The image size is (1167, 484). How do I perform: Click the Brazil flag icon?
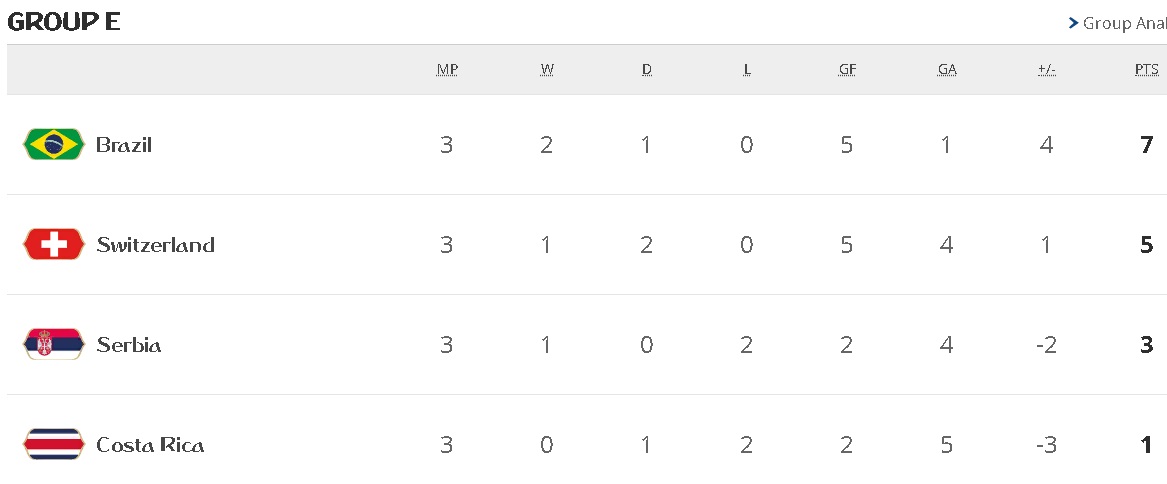(54, 145)
